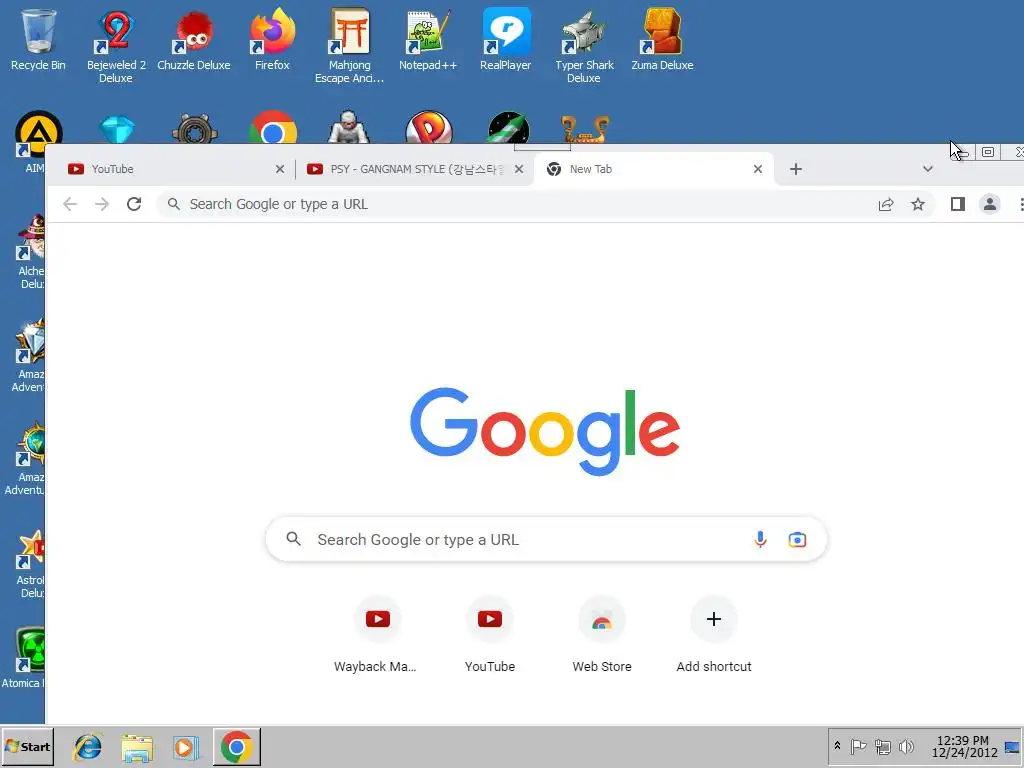Open Wayback Machine shortcut tile

pyautogui.click(x=377, y=634)
